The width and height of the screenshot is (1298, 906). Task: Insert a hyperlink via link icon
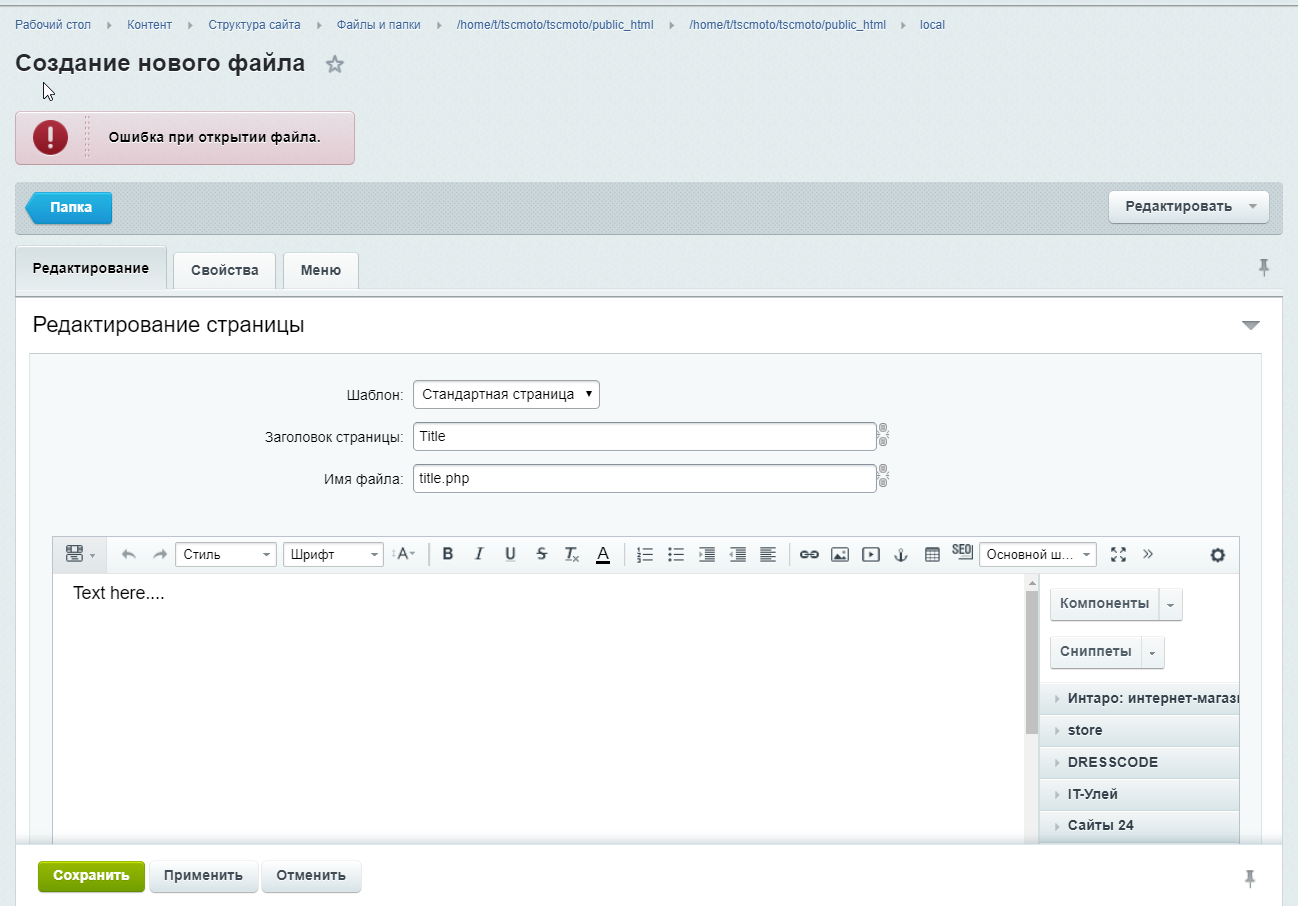[x=809, y=554]
